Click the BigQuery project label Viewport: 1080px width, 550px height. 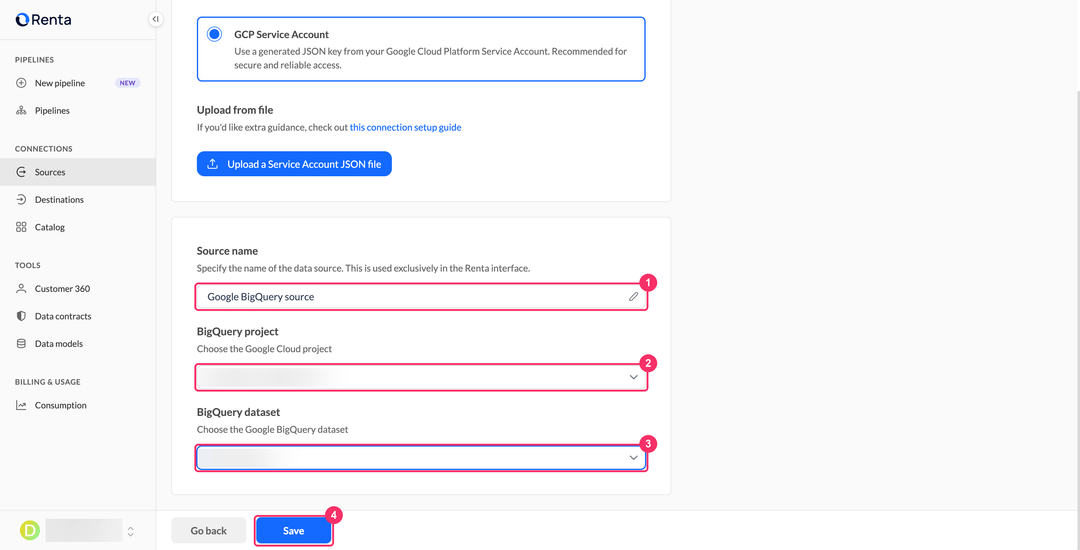[x=238, y=331]
